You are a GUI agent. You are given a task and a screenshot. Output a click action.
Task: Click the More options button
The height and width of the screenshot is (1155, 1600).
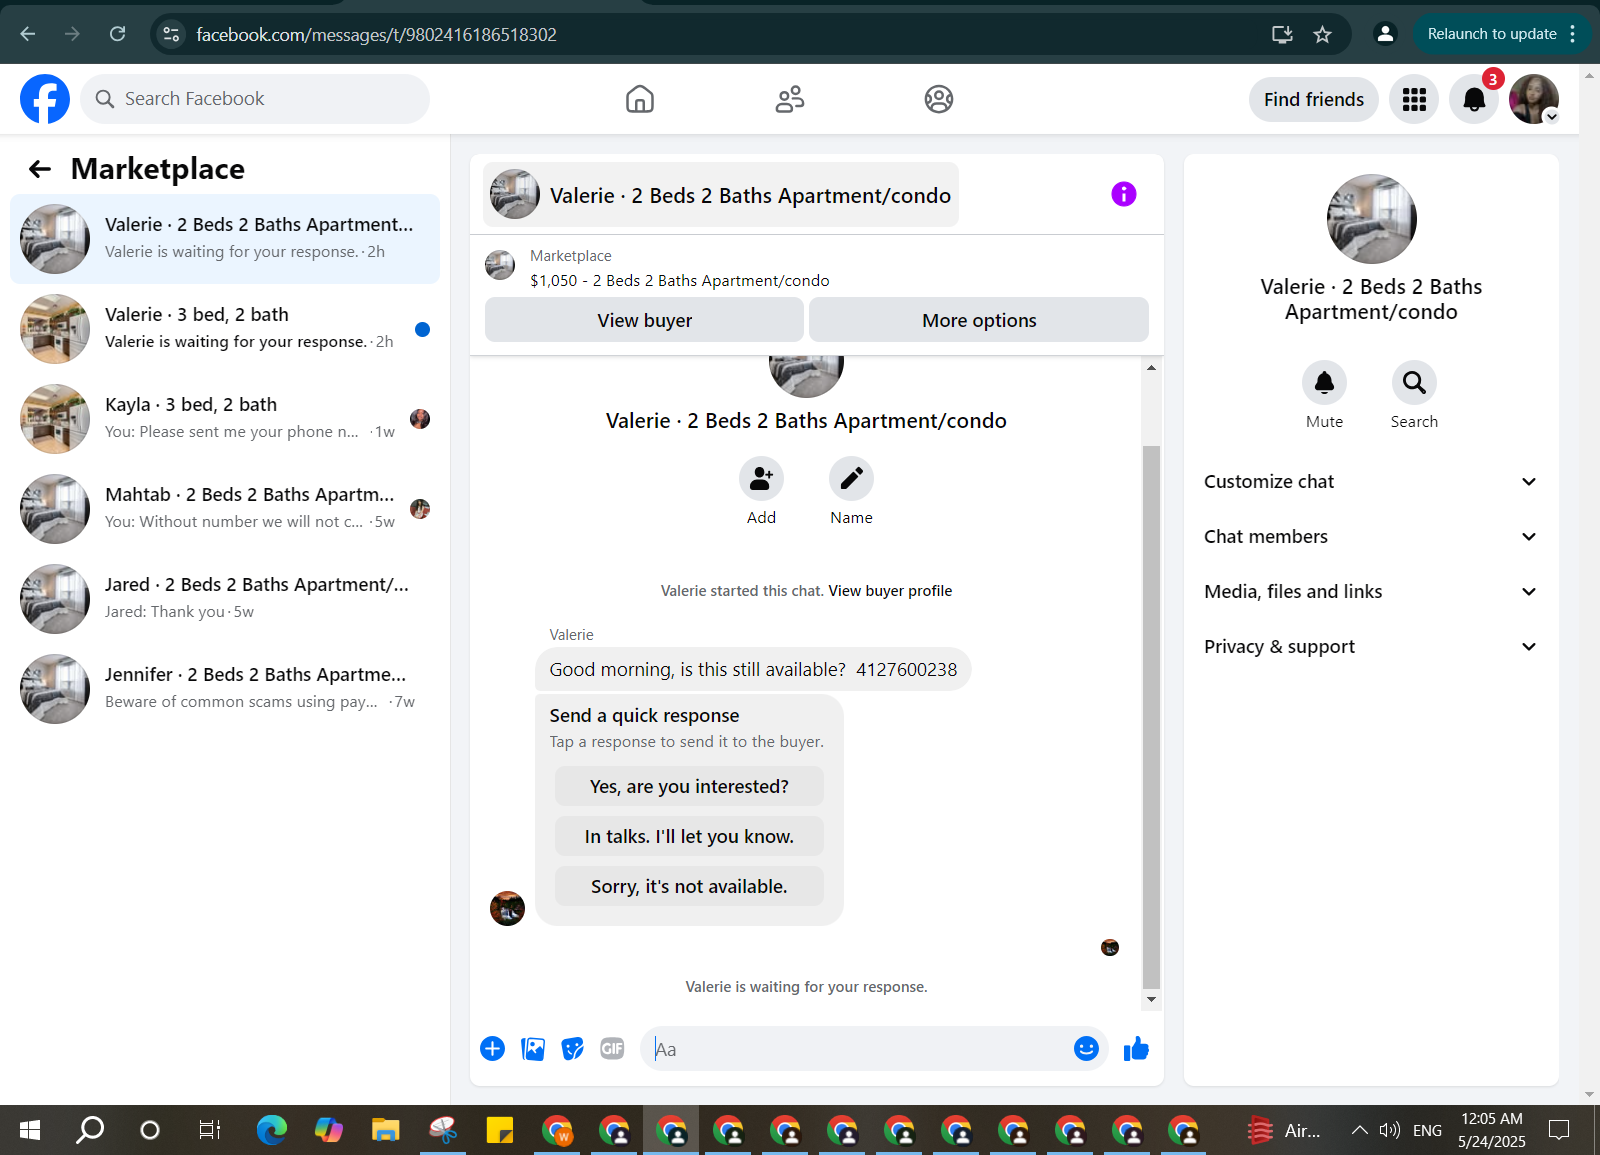pos(979,320)
